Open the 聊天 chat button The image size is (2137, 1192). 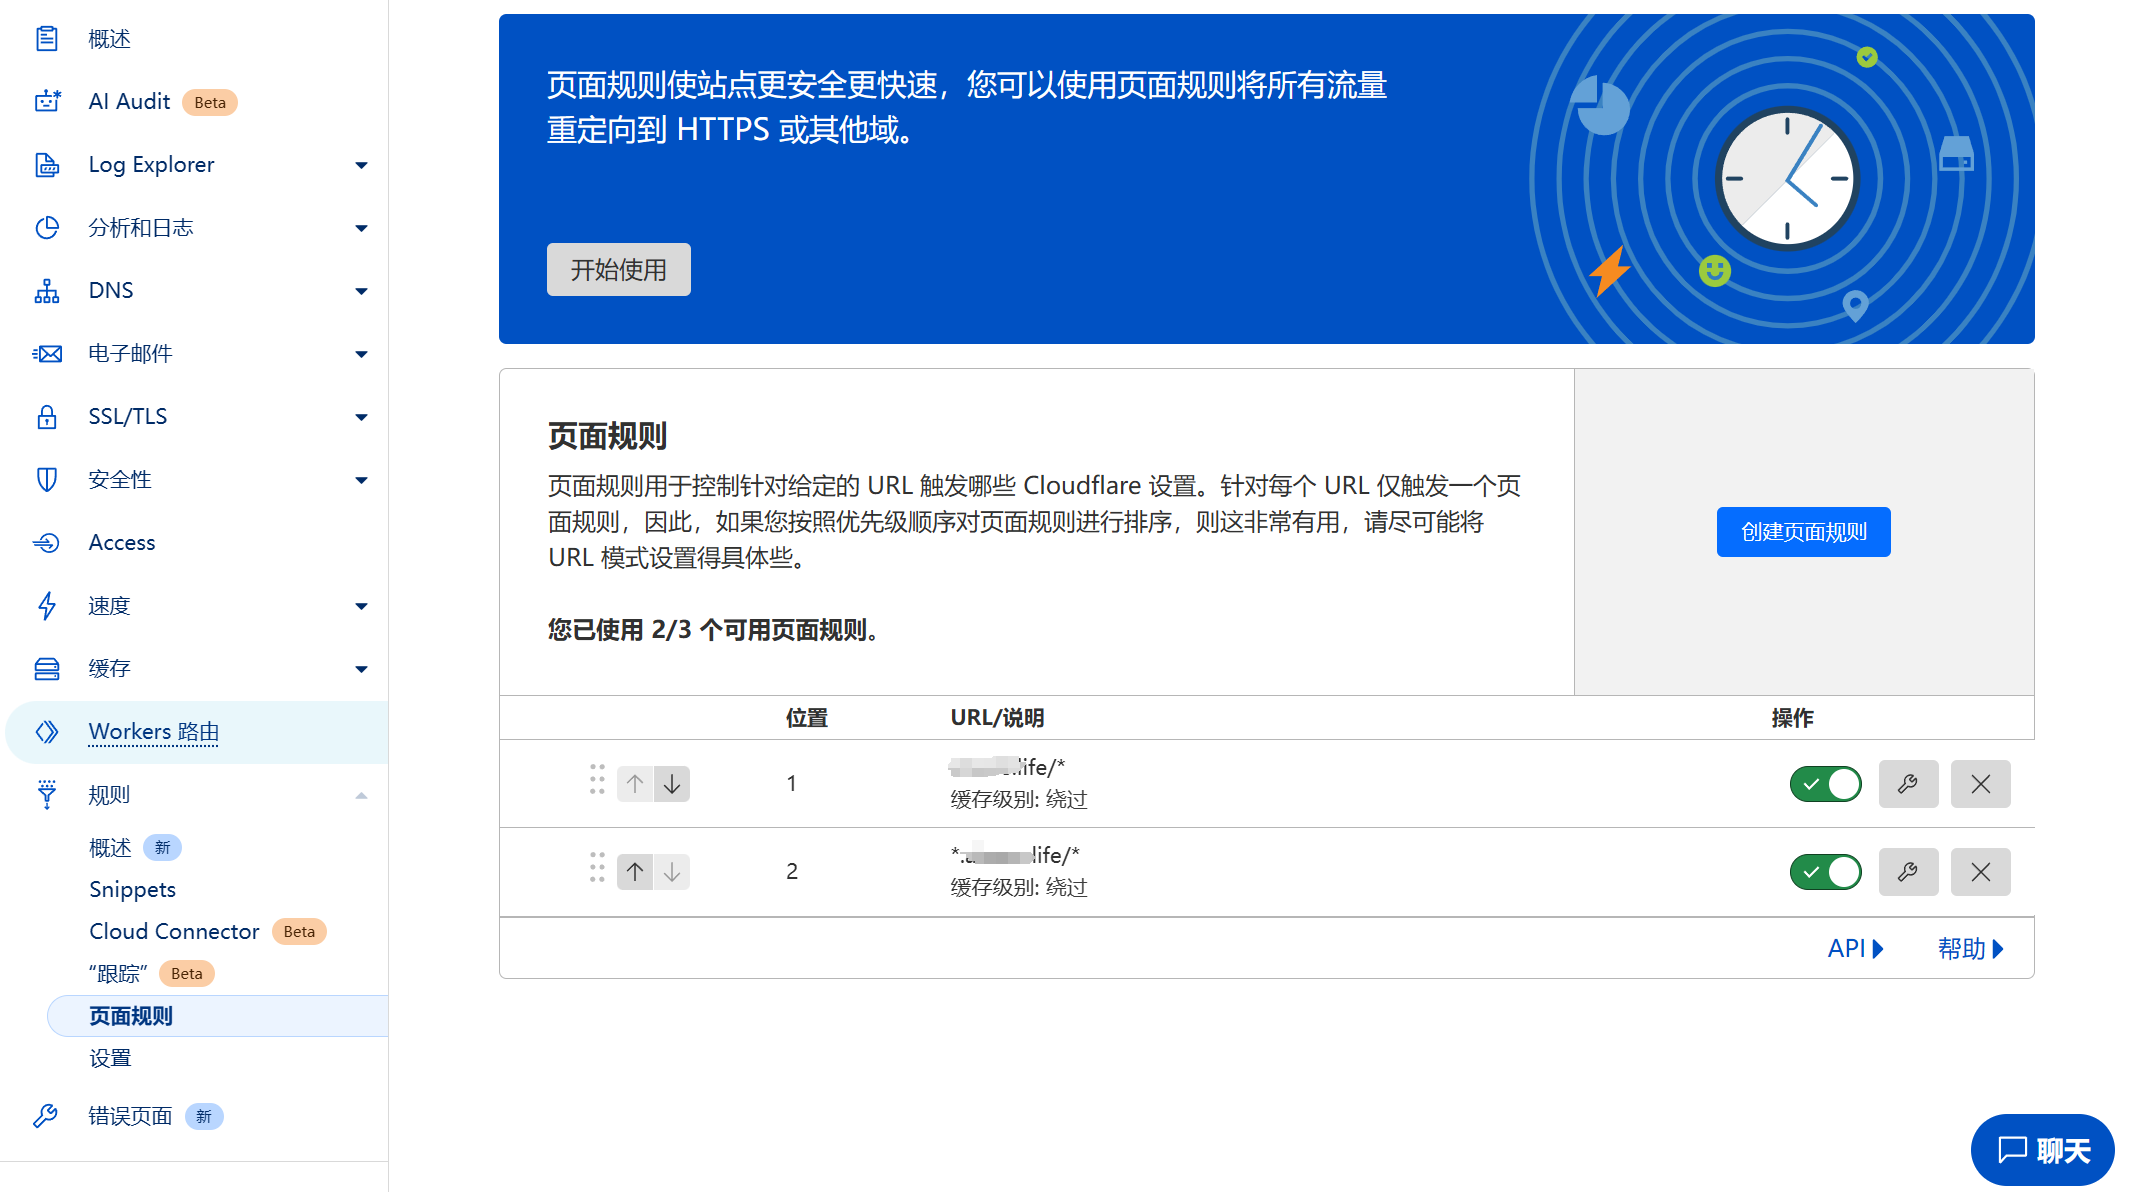pyautogui.click(x=2042, y=1150)
